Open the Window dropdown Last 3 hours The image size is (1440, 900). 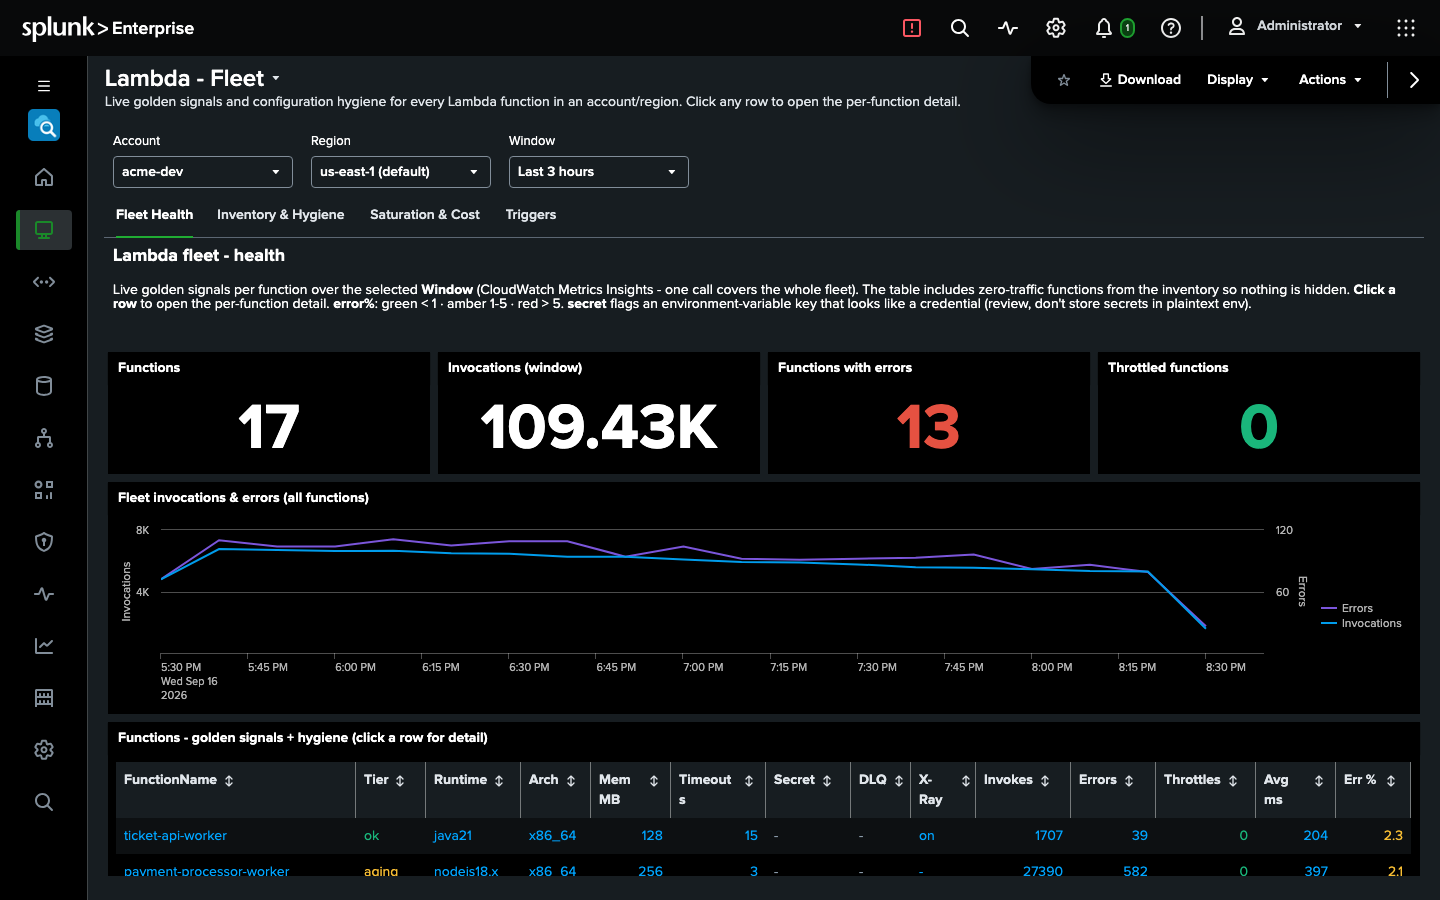click(599, 172)
